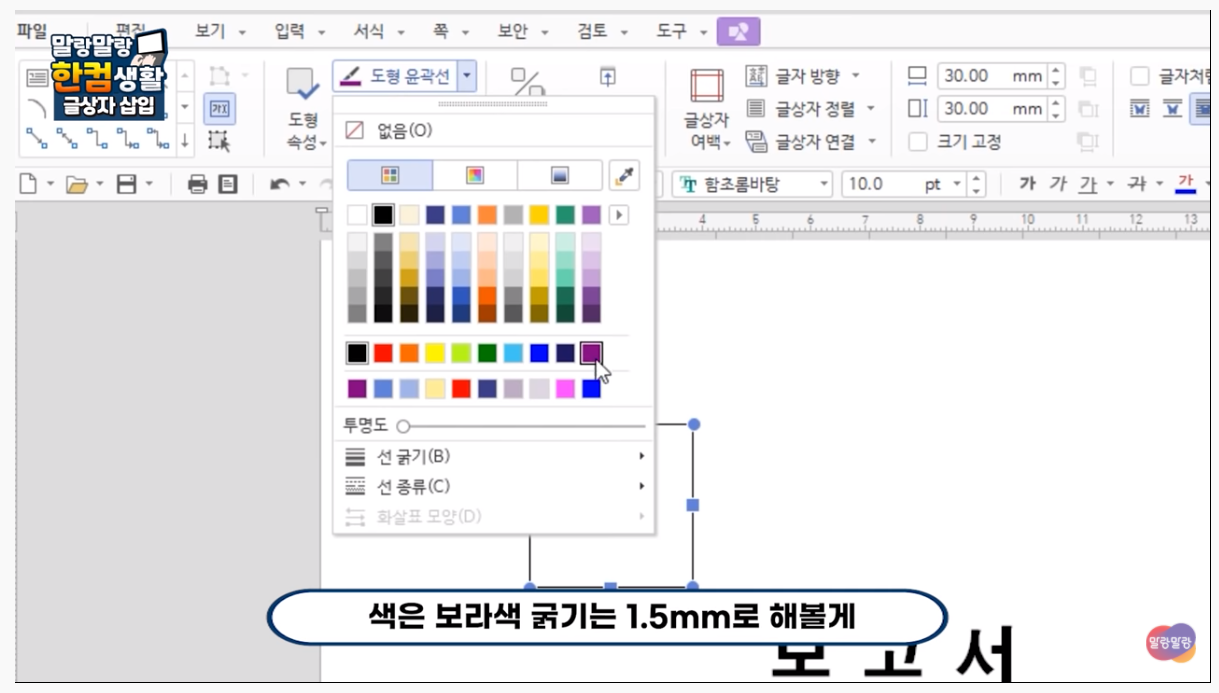Open the 글자 방향 dropdown

[x=856, y=76]
